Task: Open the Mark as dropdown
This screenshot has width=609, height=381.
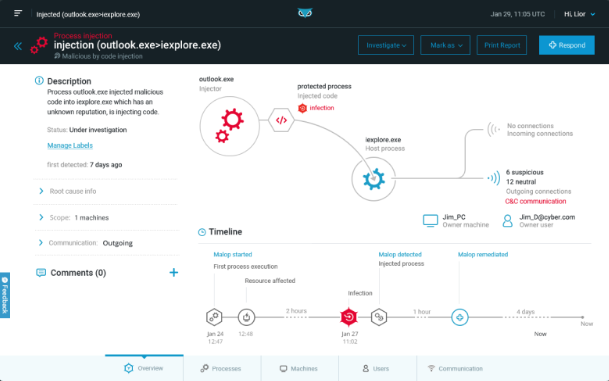Action: [x=445, y=45]
